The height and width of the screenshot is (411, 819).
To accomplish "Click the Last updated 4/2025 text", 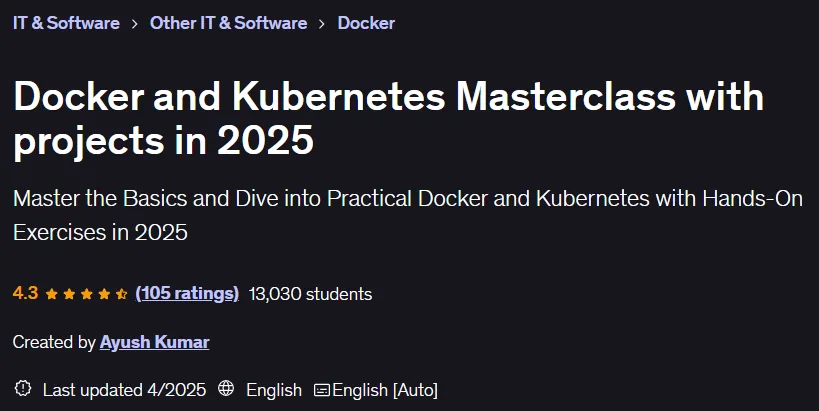I will pos(124,390).
